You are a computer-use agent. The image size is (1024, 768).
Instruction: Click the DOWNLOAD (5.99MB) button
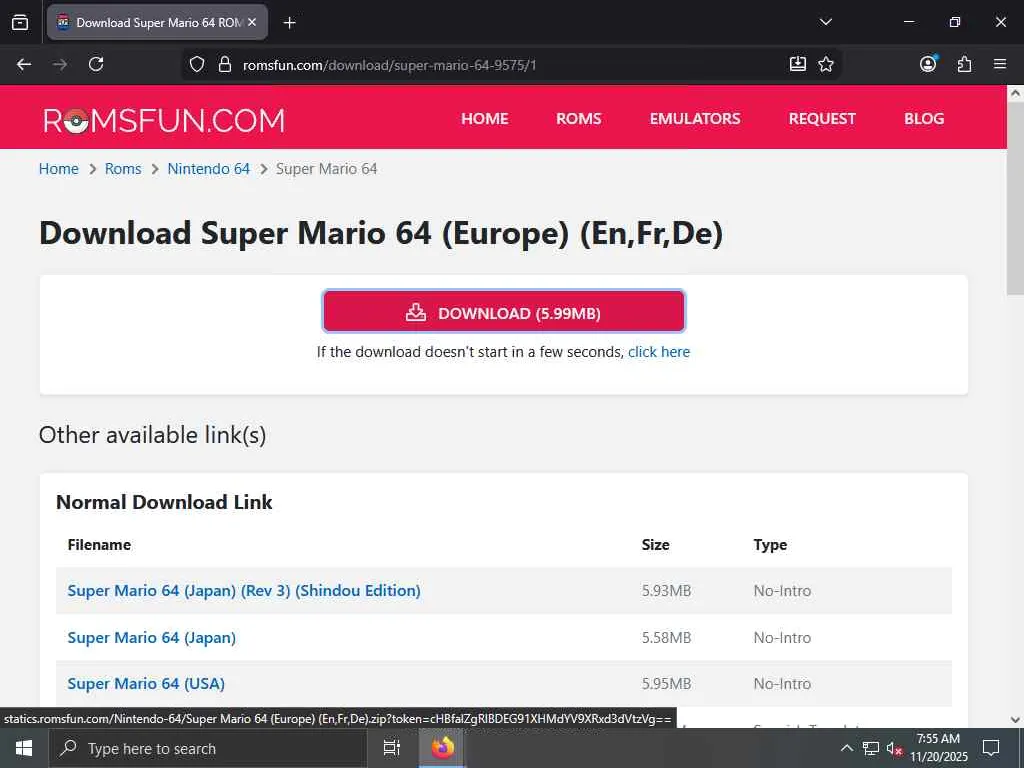504,312
